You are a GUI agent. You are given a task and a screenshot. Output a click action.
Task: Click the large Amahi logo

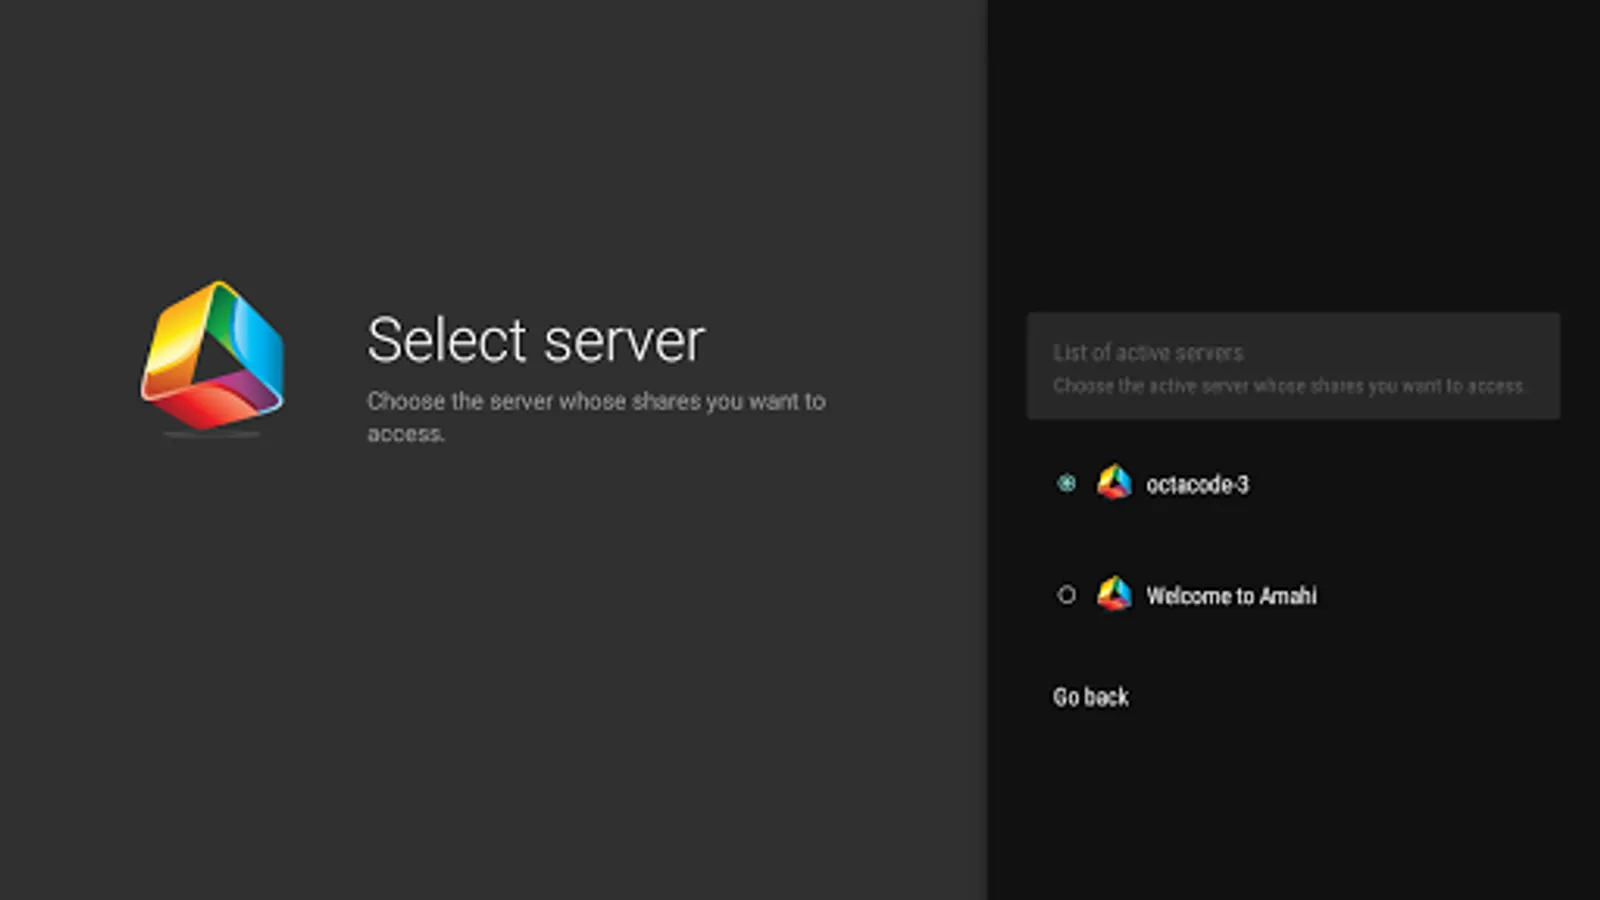(212, 357)
